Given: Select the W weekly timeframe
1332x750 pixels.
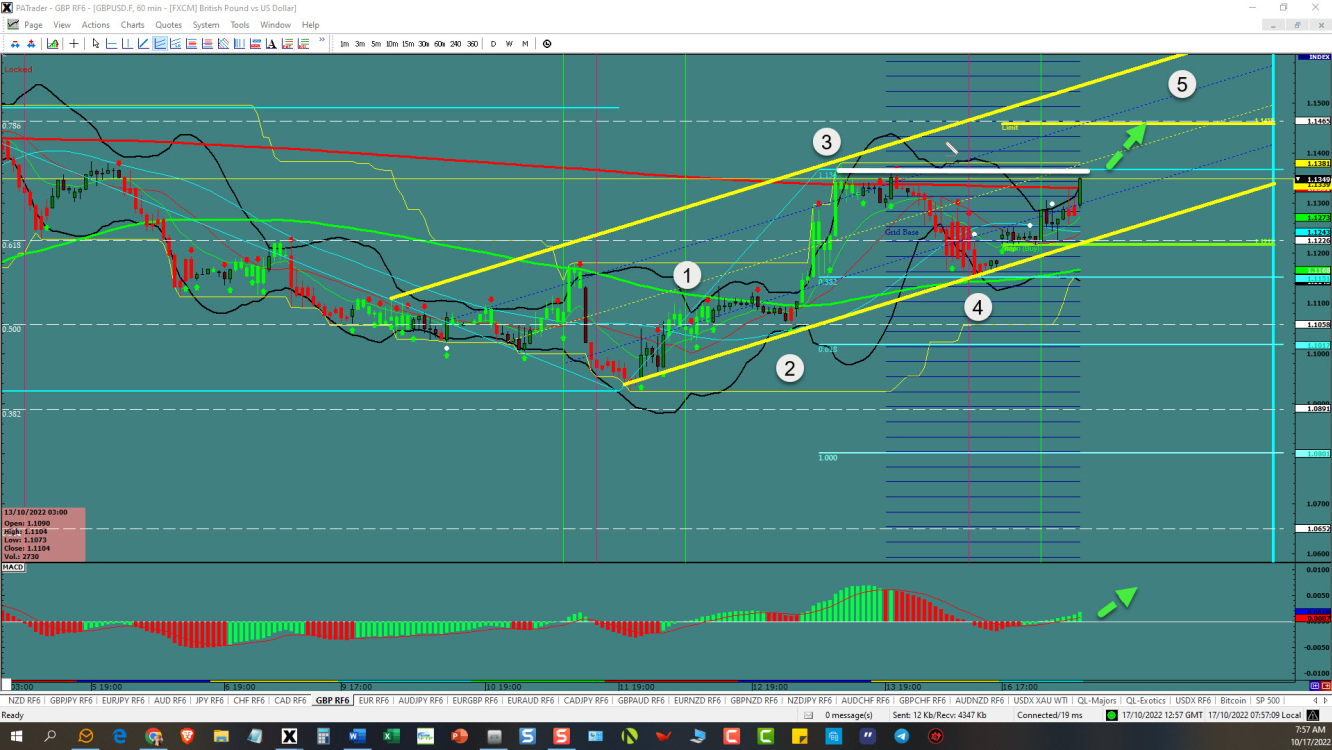Looking at the screenshot, I should (509, 44).
